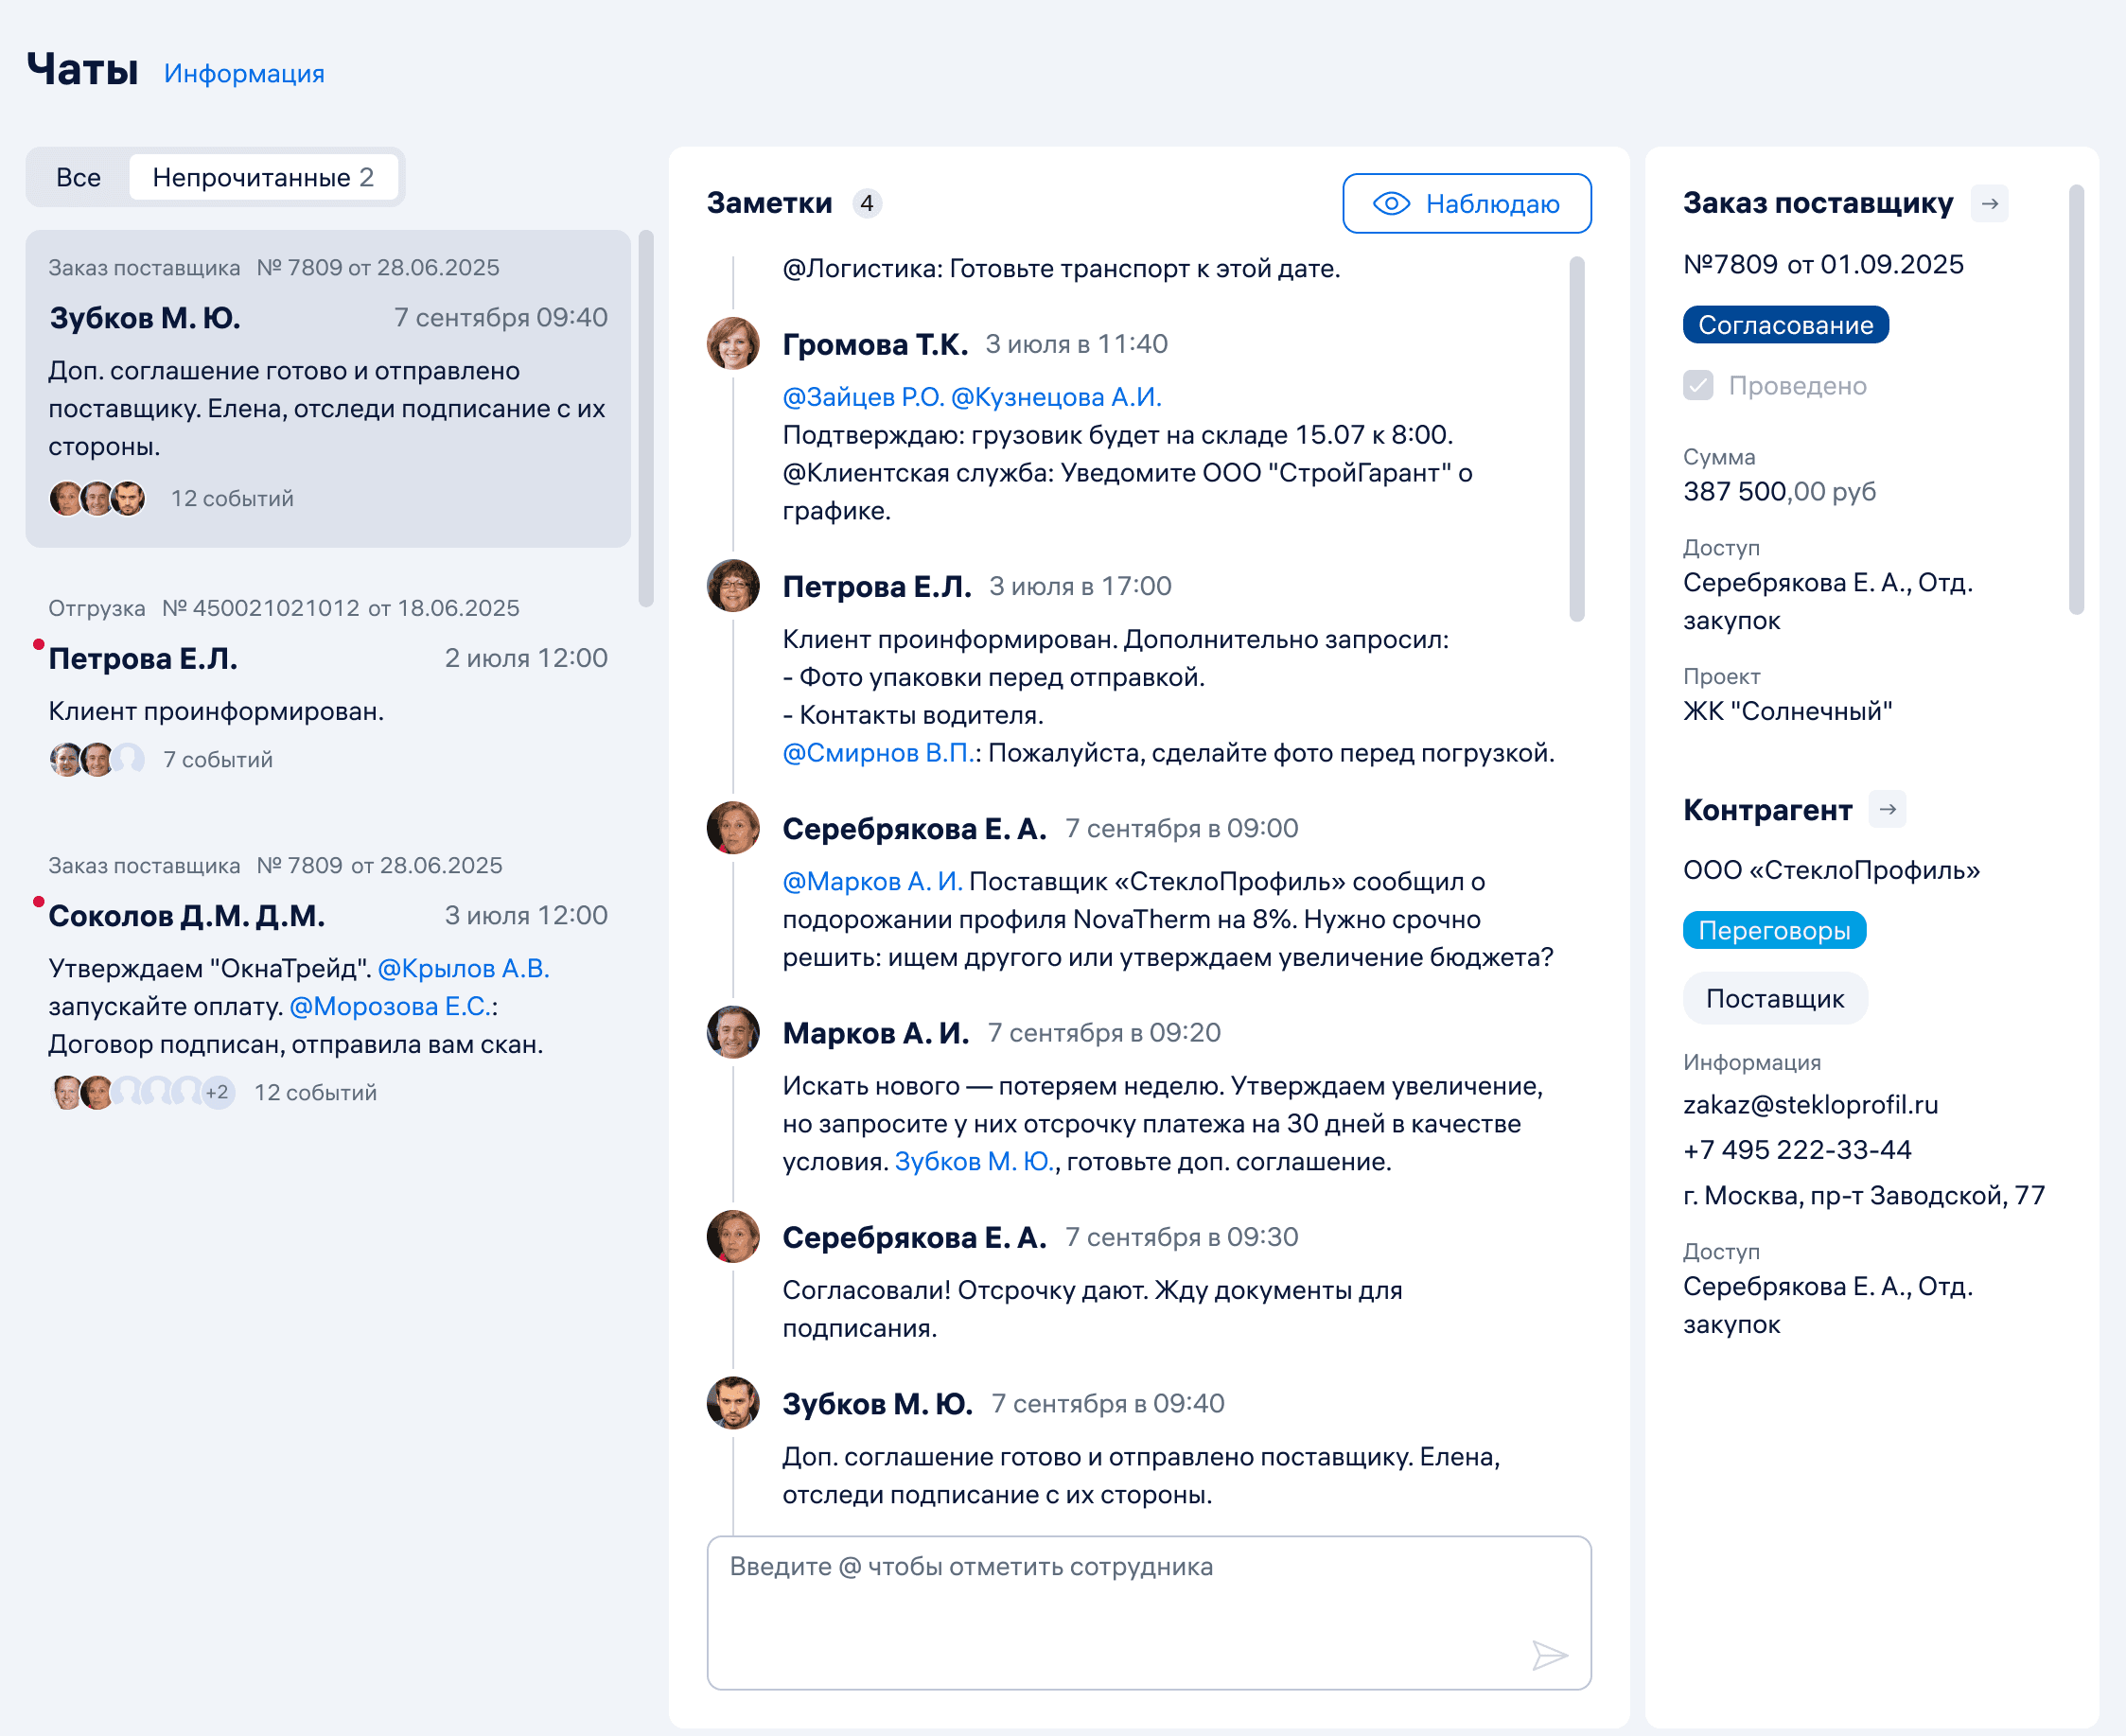Open Контрагент details via arrow icon
This screenshot has height=1736, width=2126.
tap(1887, 809)
